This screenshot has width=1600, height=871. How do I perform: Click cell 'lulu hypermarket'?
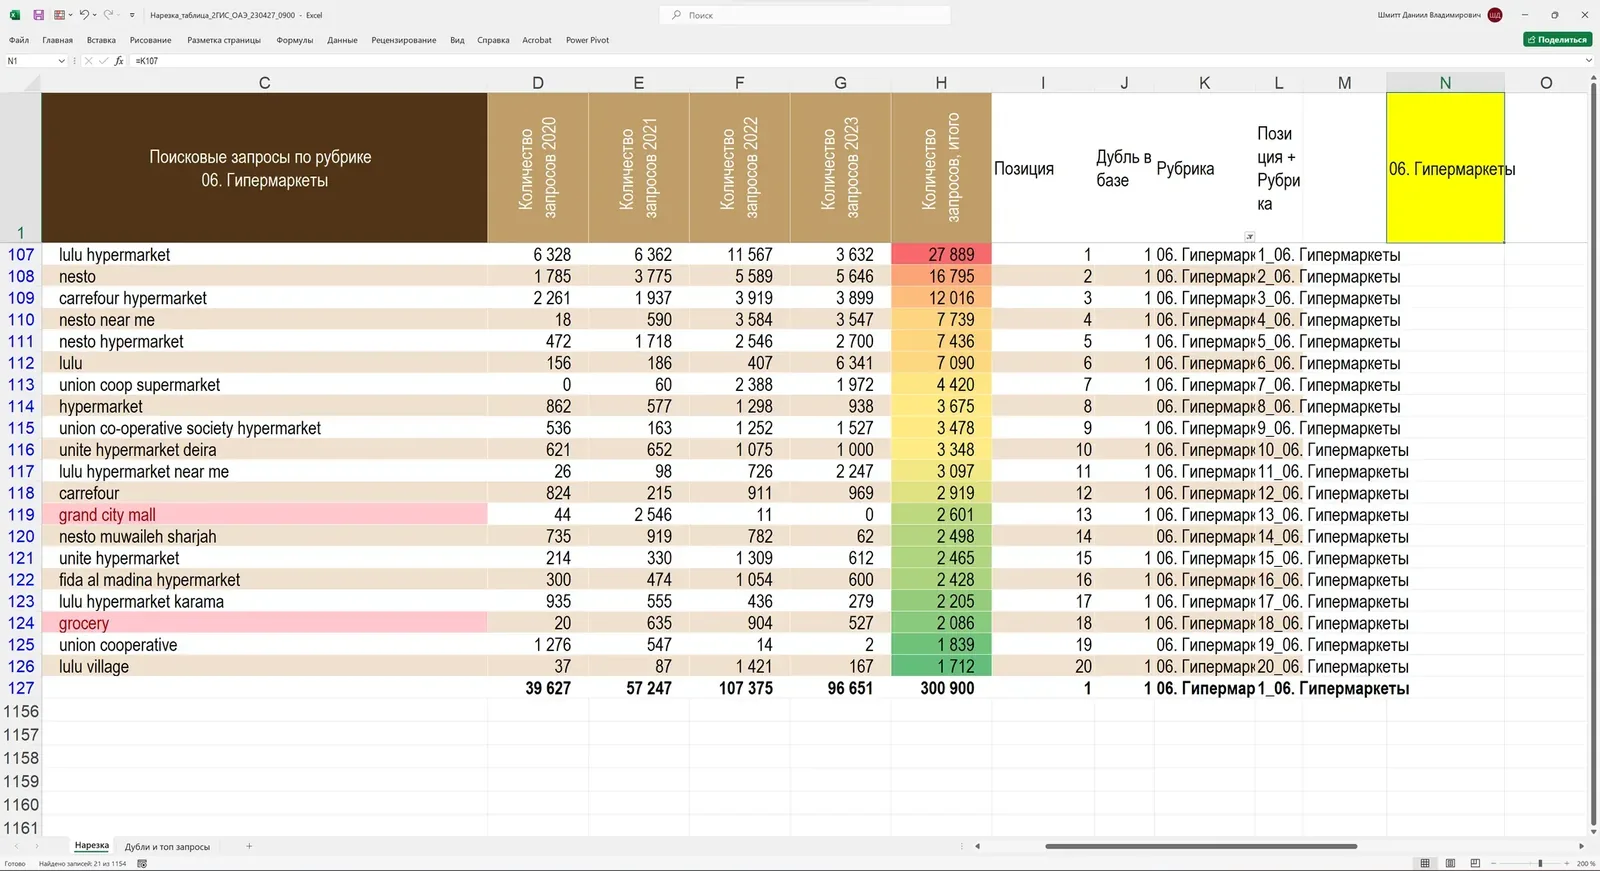click(264, 255)
